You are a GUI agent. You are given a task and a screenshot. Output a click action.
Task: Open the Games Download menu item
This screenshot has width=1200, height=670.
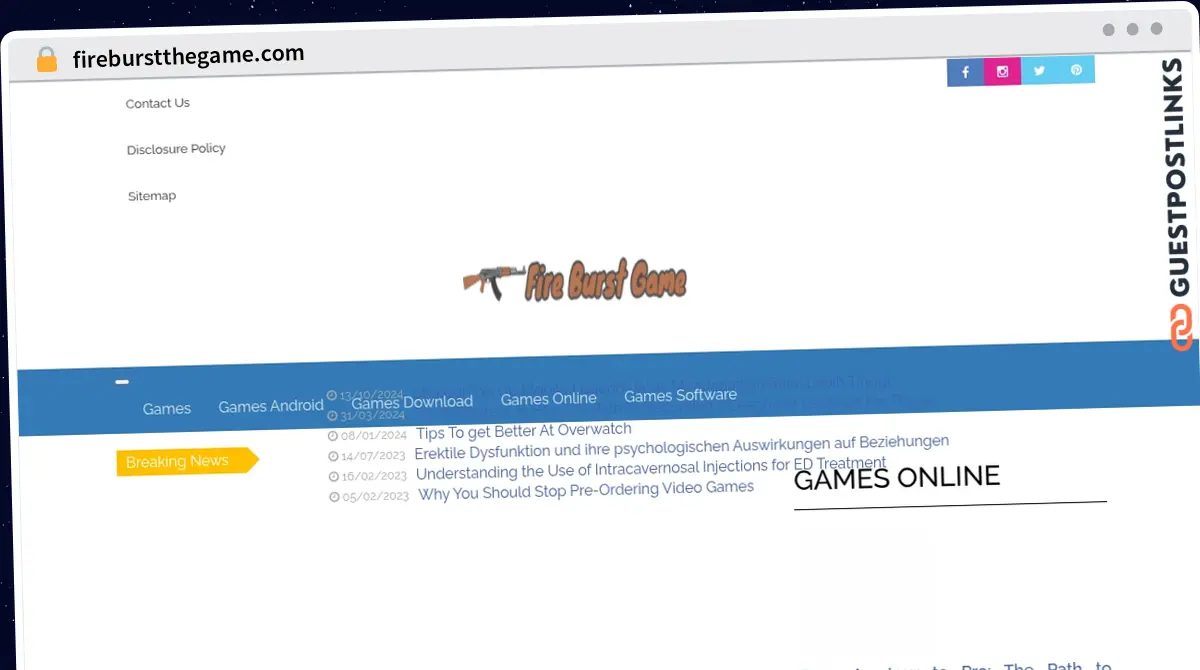(x=412, y=401)
